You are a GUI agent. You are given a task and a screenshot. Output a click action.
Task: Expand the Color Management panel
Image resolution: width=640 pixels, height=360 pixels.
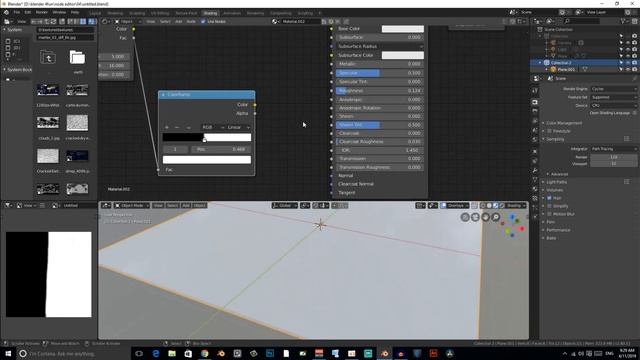click(564, 123)
